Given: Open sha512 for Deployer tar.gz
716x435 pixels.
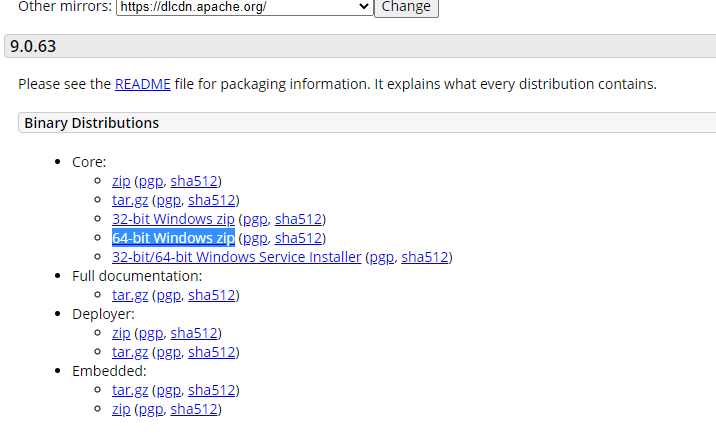Looking at the screenshot, I should coord(211,352).
